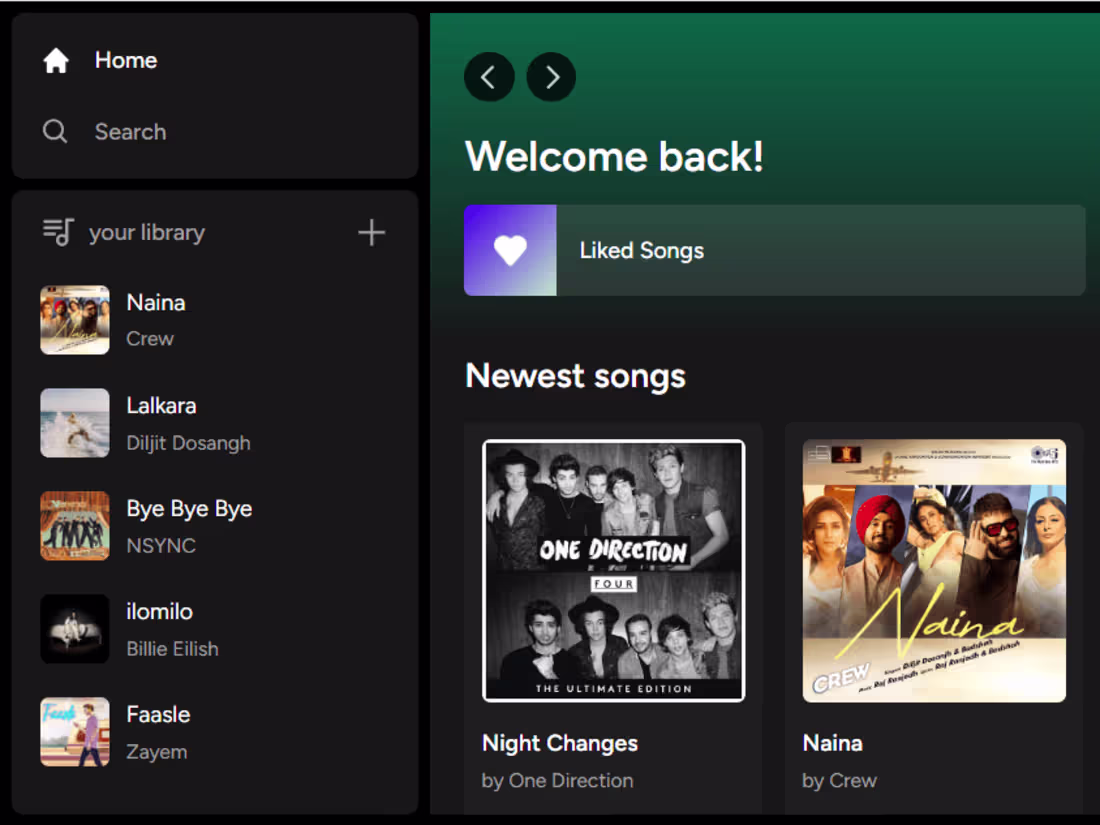
Task: Click the plus icon to add a playlist
Action: coord(371,232)
